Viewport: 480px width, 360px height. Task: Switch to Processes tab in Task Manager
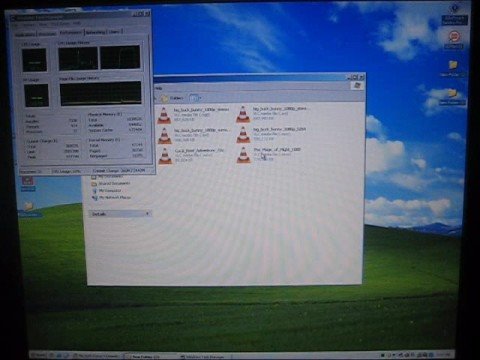pyautogui.click(x=47, y=34)
